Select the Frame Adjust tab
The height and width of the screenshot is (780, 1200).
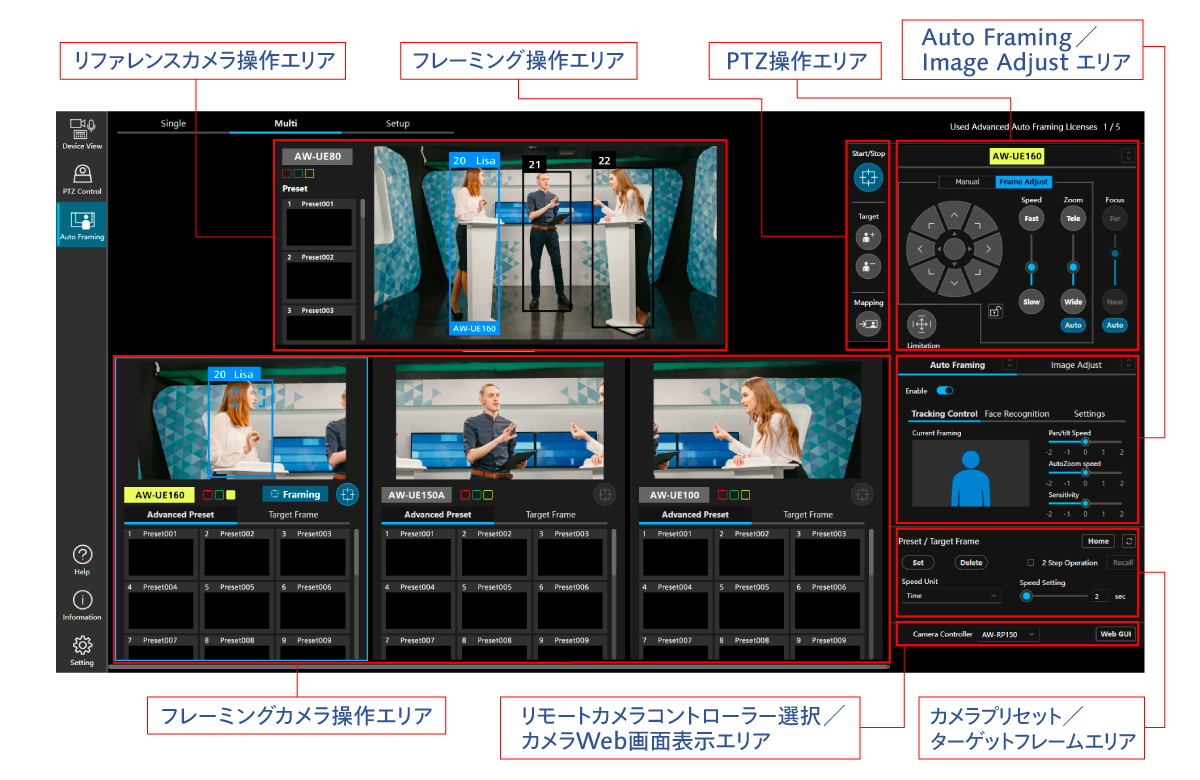point(1023,182)
